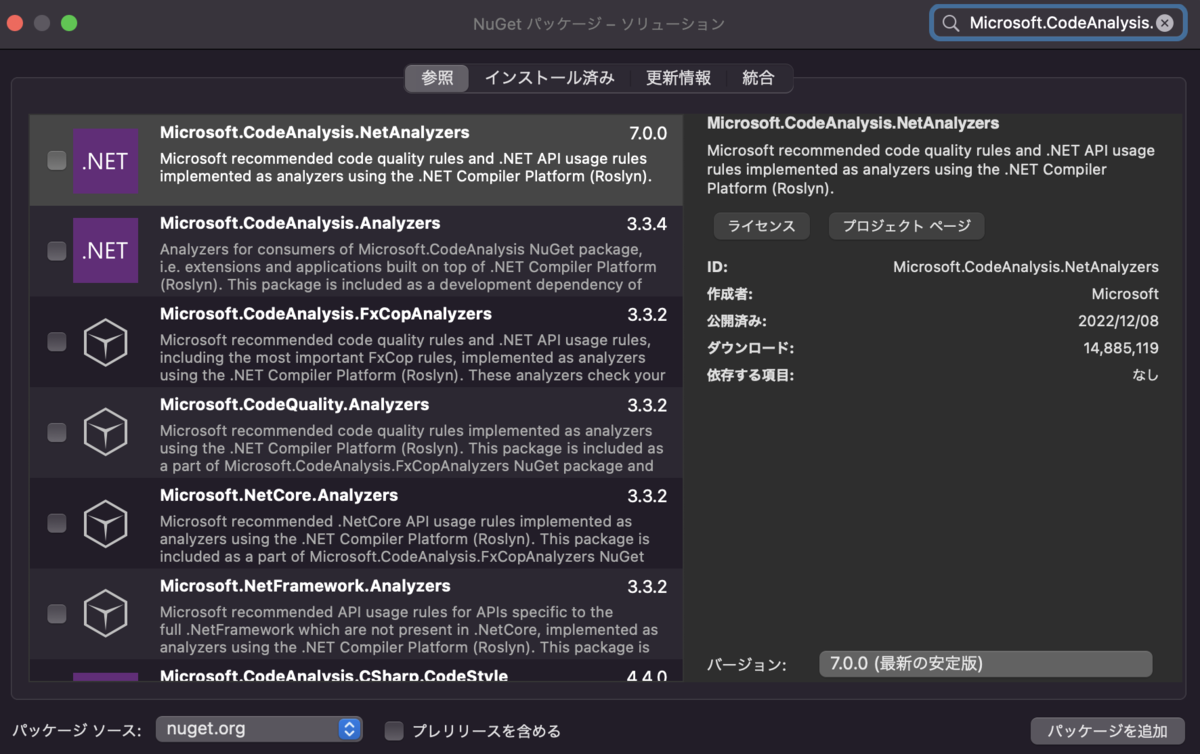1200x754 pixels.
Task: Click the 7.0.0 version of NetAnalyzers row
Action: click(x=647, y=133)
